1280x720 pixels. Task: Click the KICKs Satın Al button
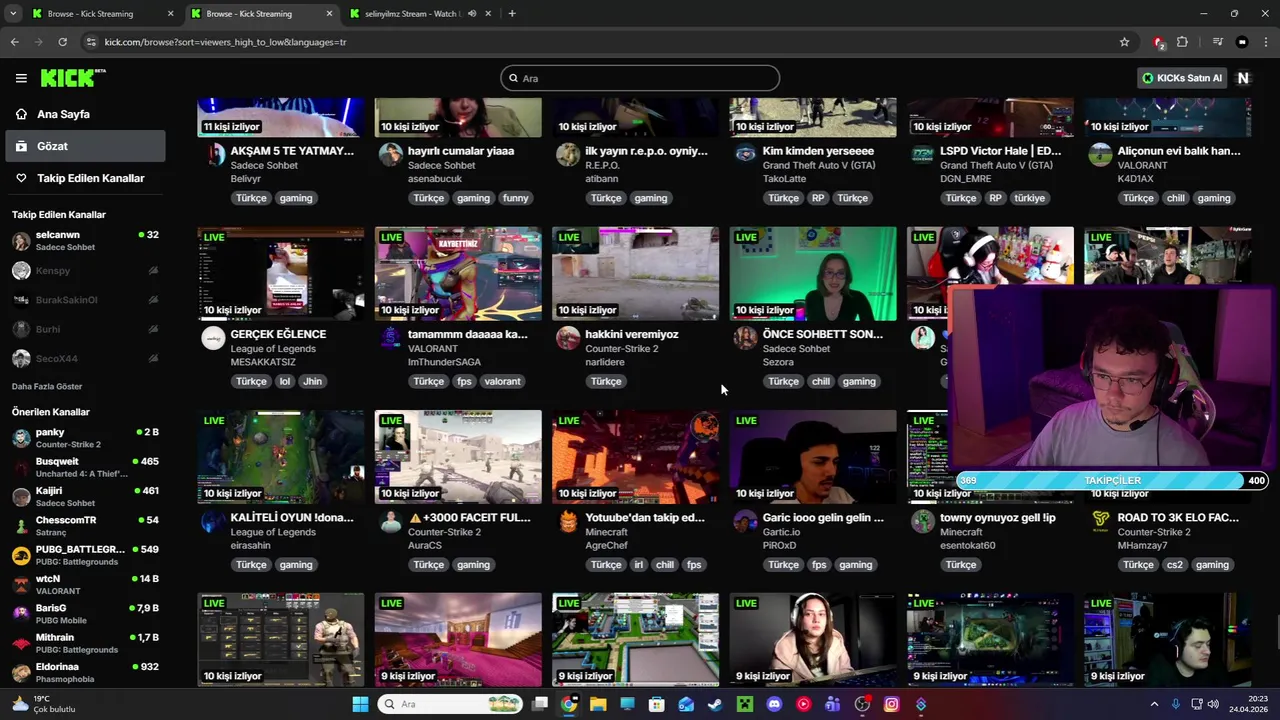coord(1182,78)
